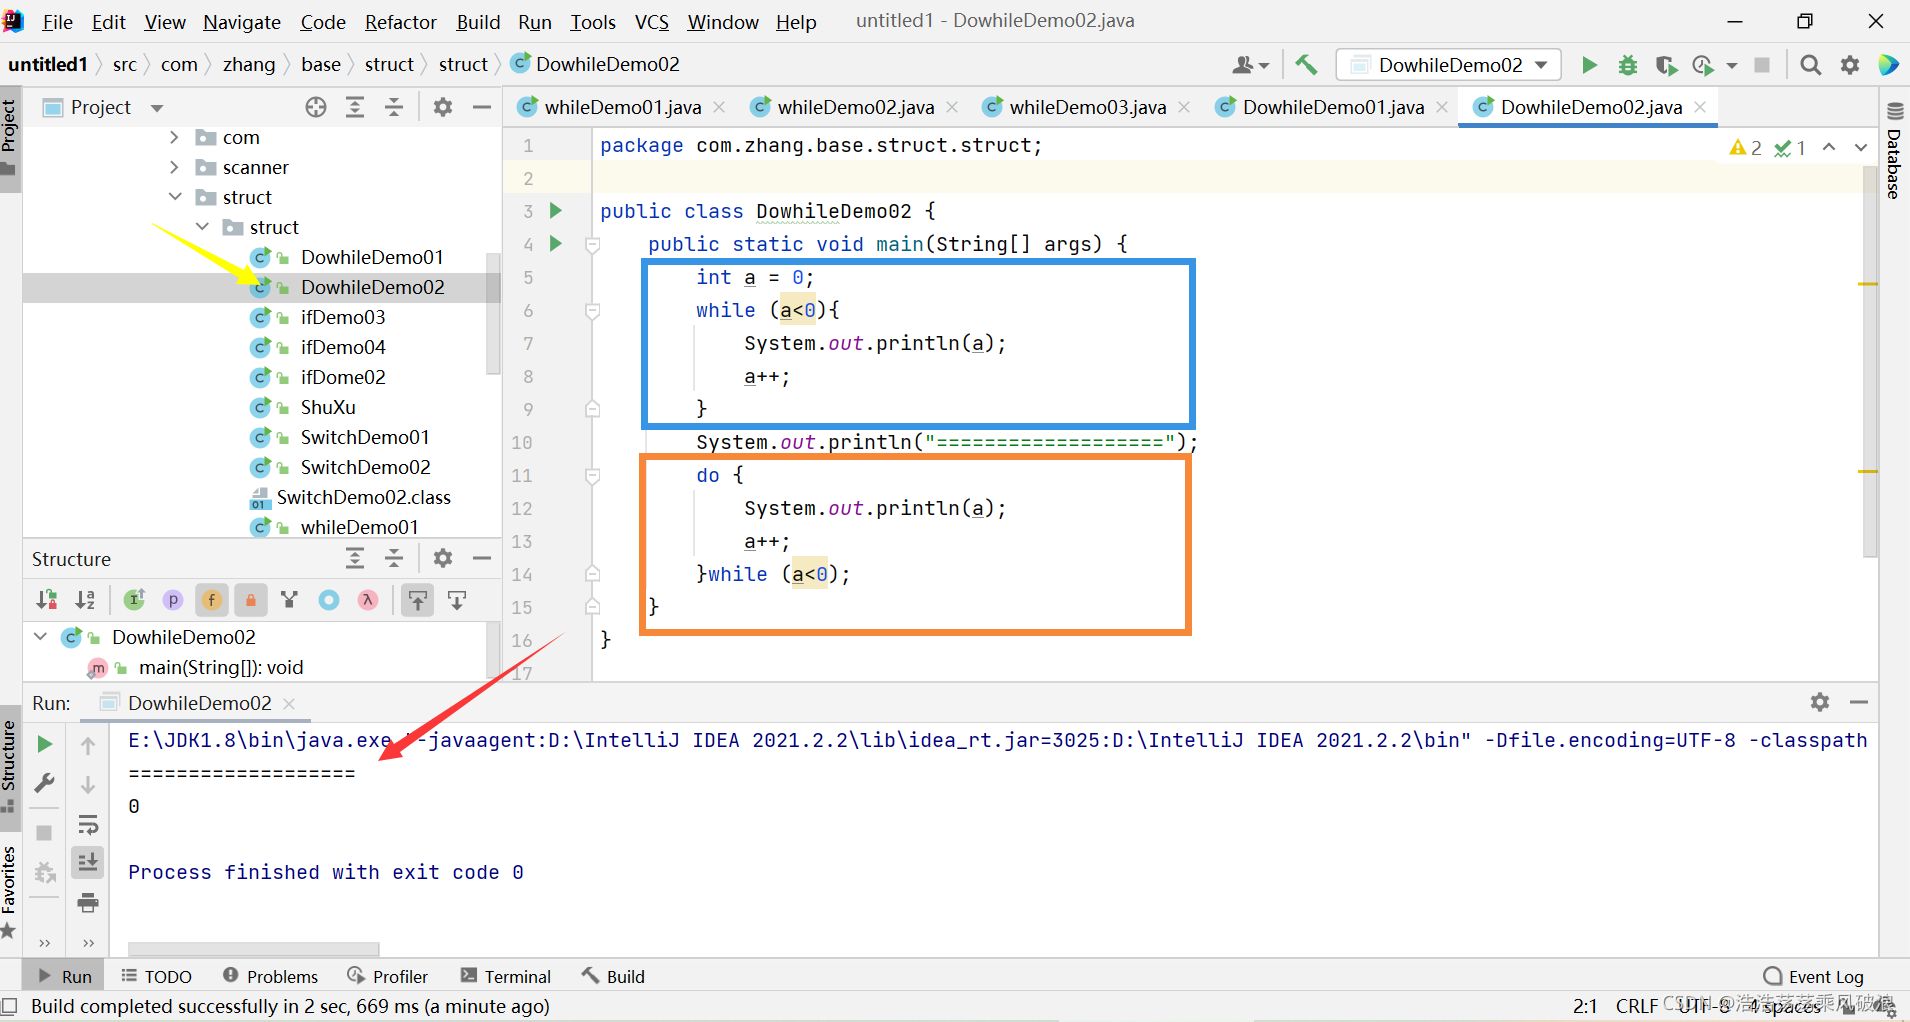Toggle Show Fields filter in Structure
Screen dimensions: 1910x1022
pos(212,600)
